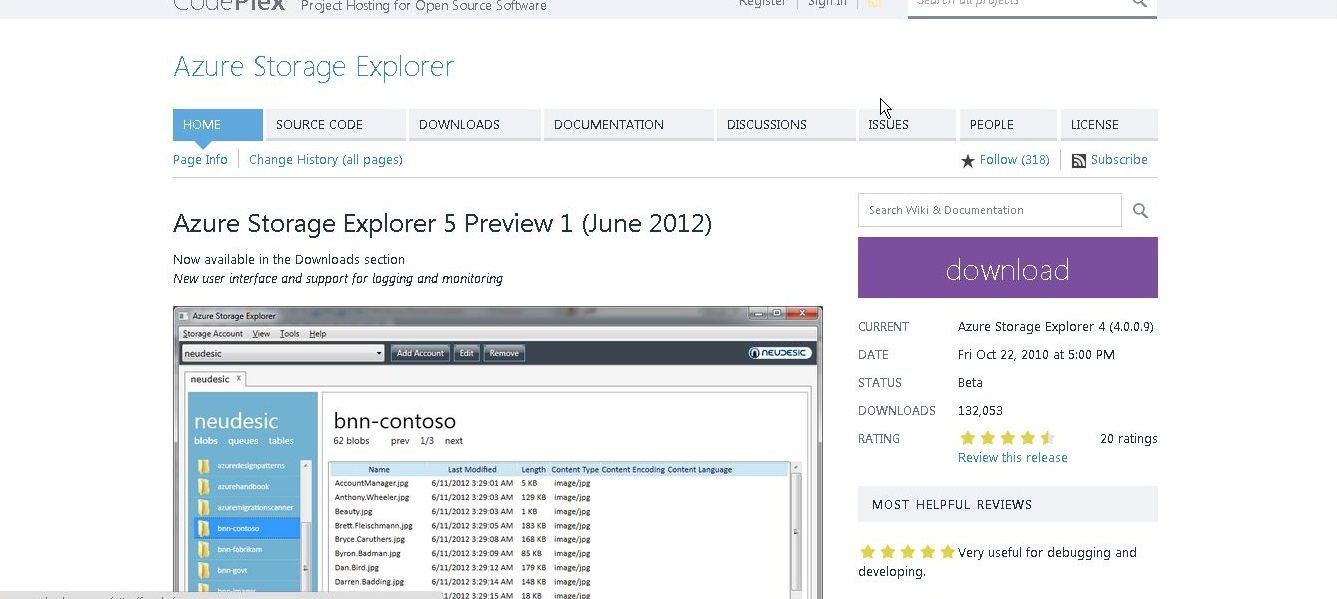Open the Azure Storage Explorer screenshot image

498,452
